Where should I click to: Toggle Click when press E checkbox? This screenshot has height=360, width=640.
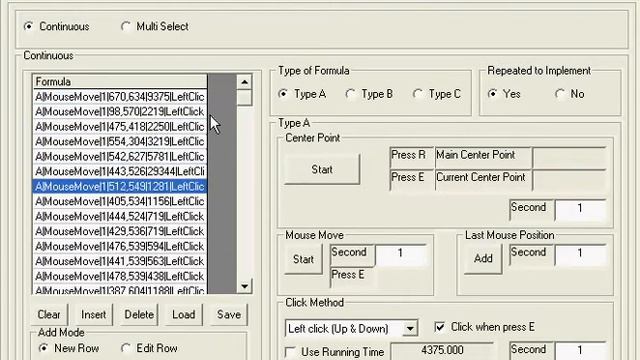pos(440,327)
